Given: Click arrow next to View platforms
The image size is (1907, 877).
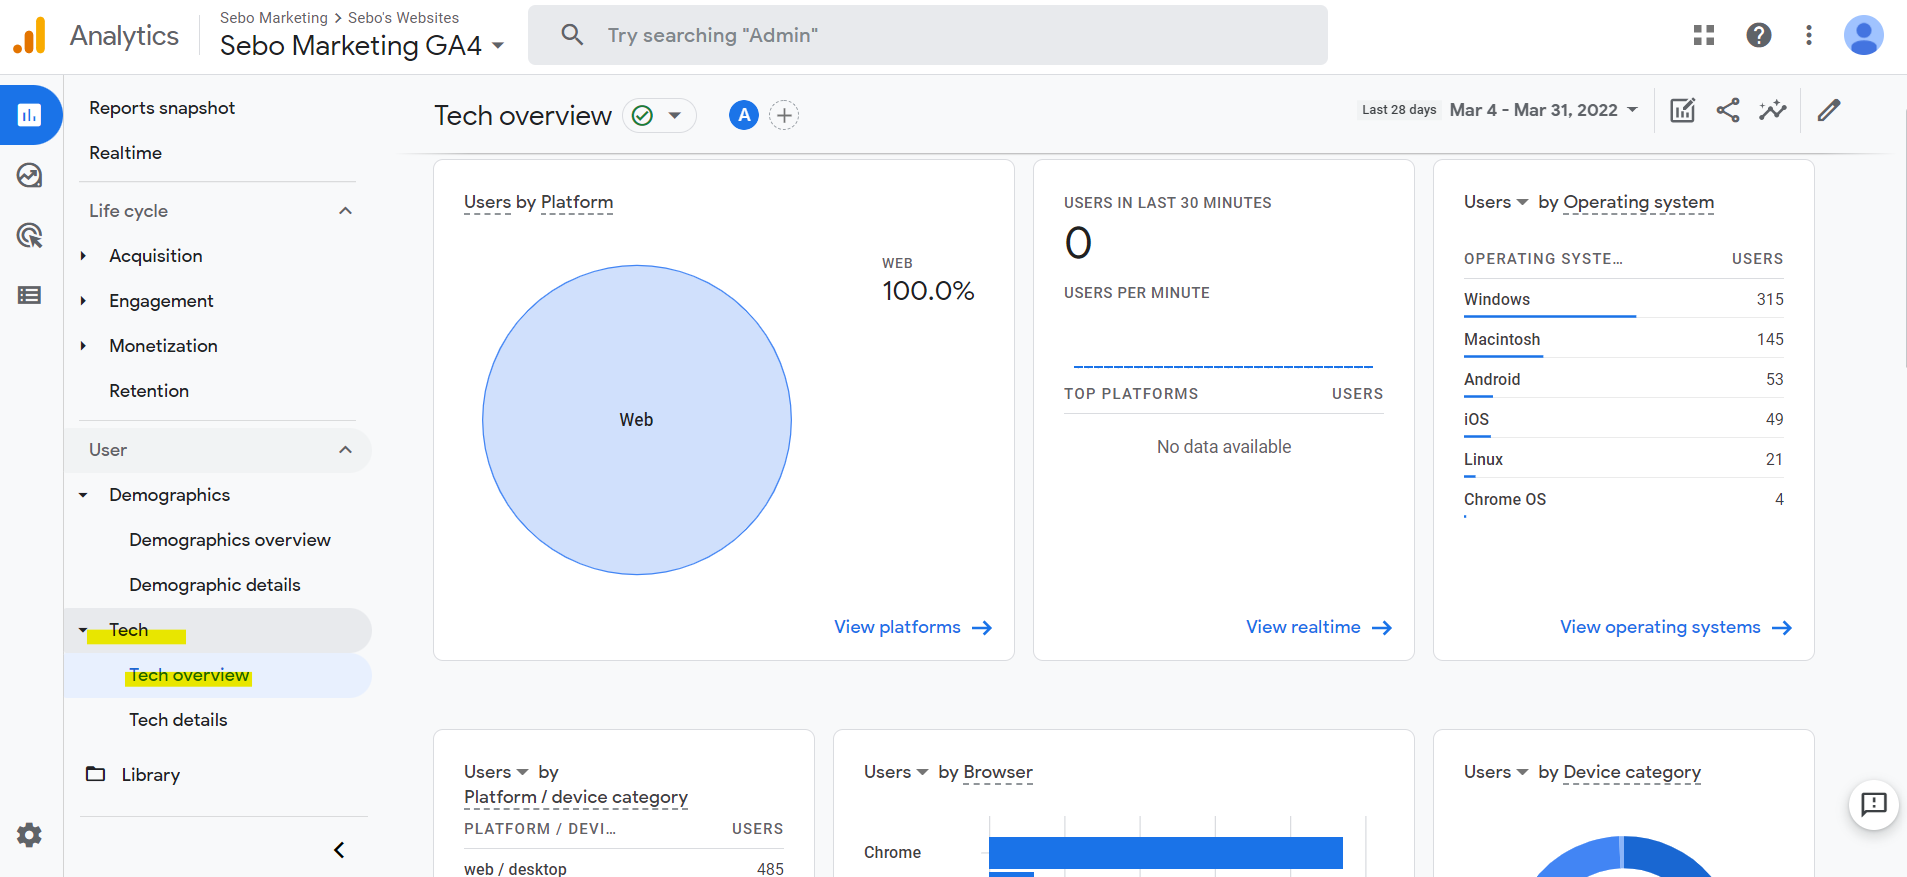Looking at the screenshot, I should coord(982,628).
